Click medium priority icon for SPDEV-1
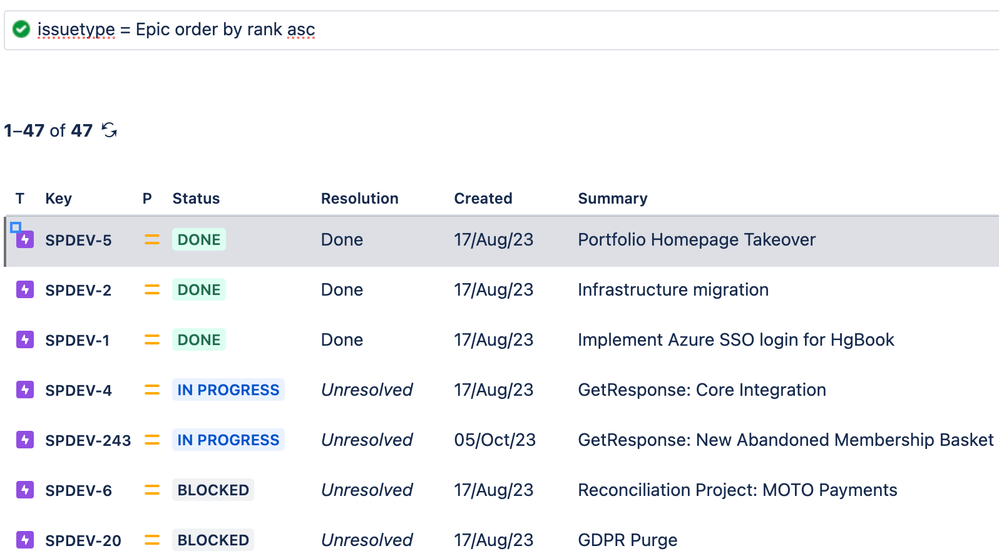 (x=152, y=340)
